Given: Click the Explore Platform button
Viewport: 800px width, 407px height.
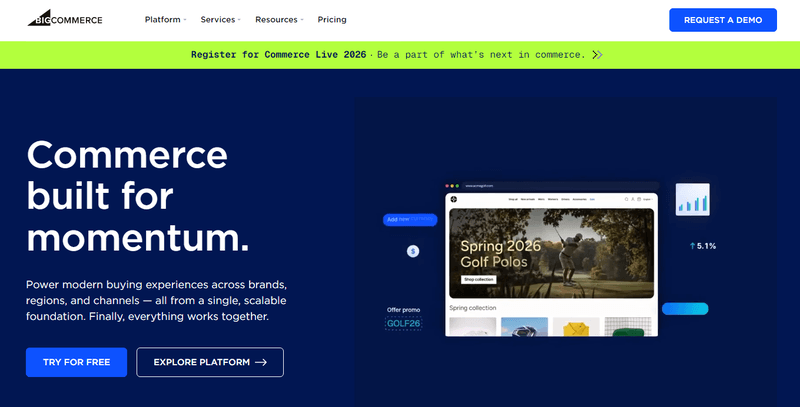Looking at the screenshot, I should tap(210, 362).
